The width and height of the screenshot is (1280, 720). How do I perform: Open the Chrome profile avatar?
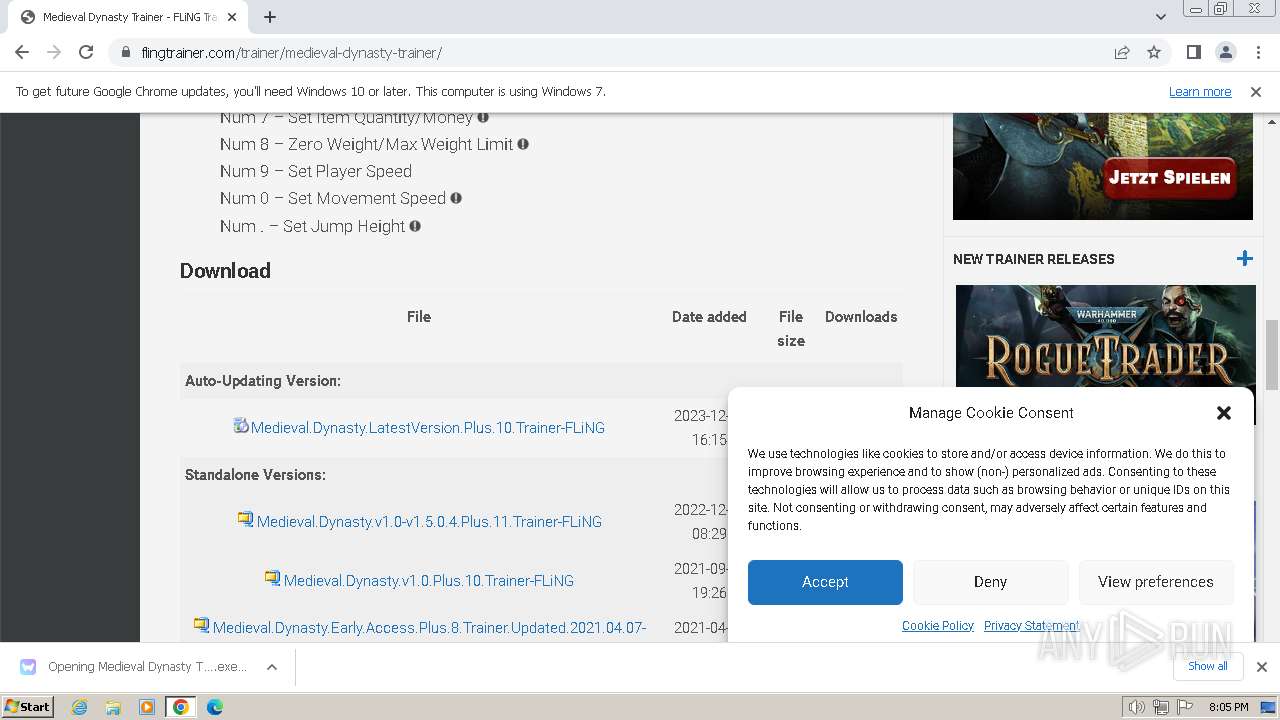click(1225, 52)
